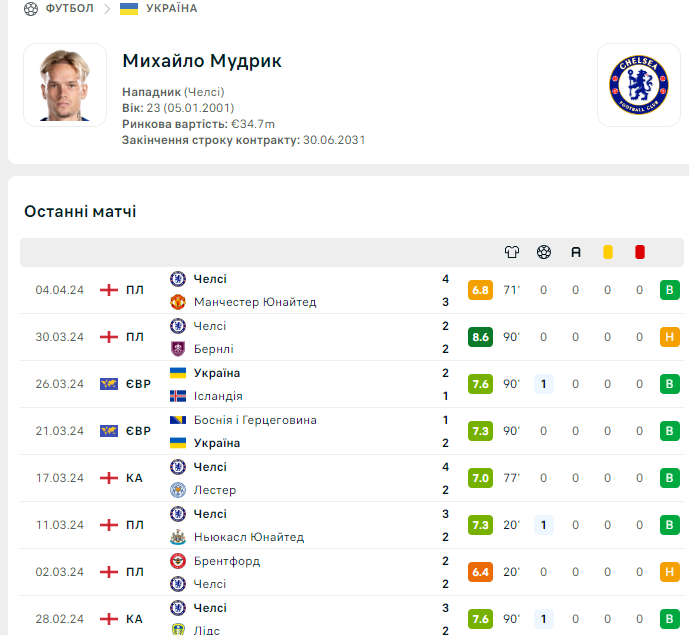
Task: Click the Ukraine flag in breadcrumb
Action: click(129, 8)
